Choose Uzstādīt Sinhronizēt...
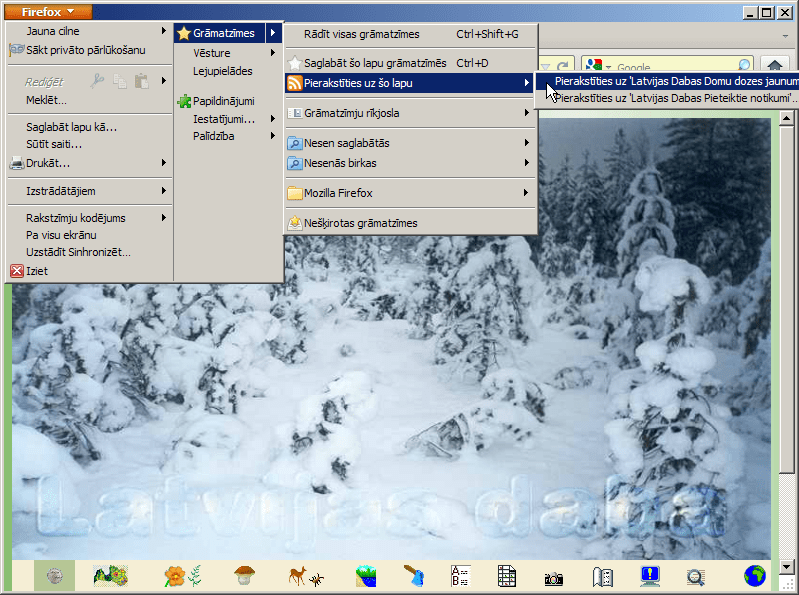The width and height of the screenshot is (799, 595). click(x=78, y=252)
